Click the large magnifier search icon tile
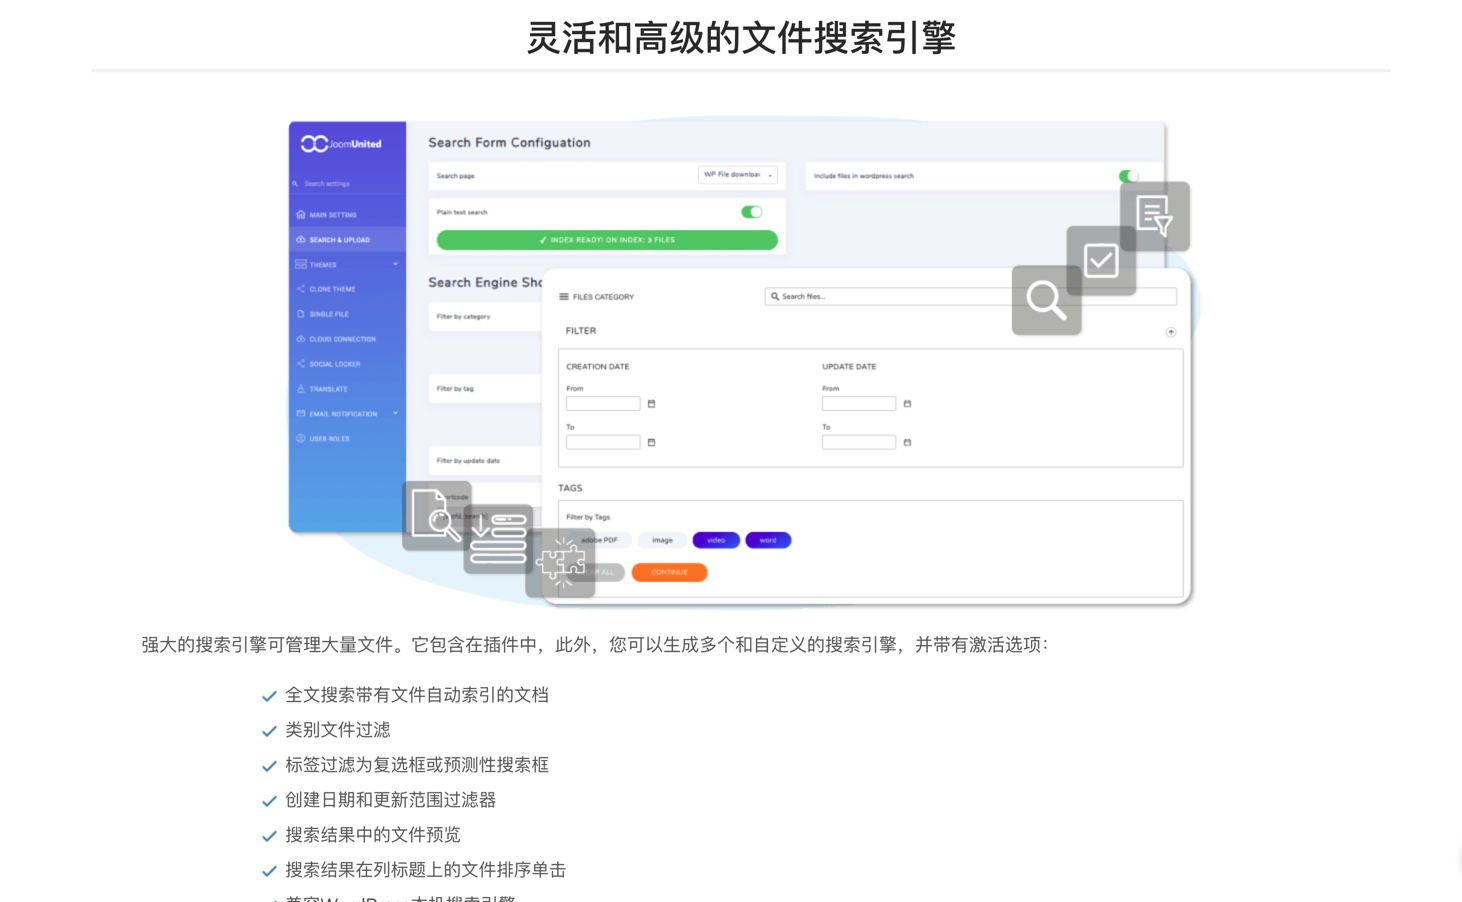Image resolution: width=1462 pixels, height=902 pixels. [x=1046, y=300]
